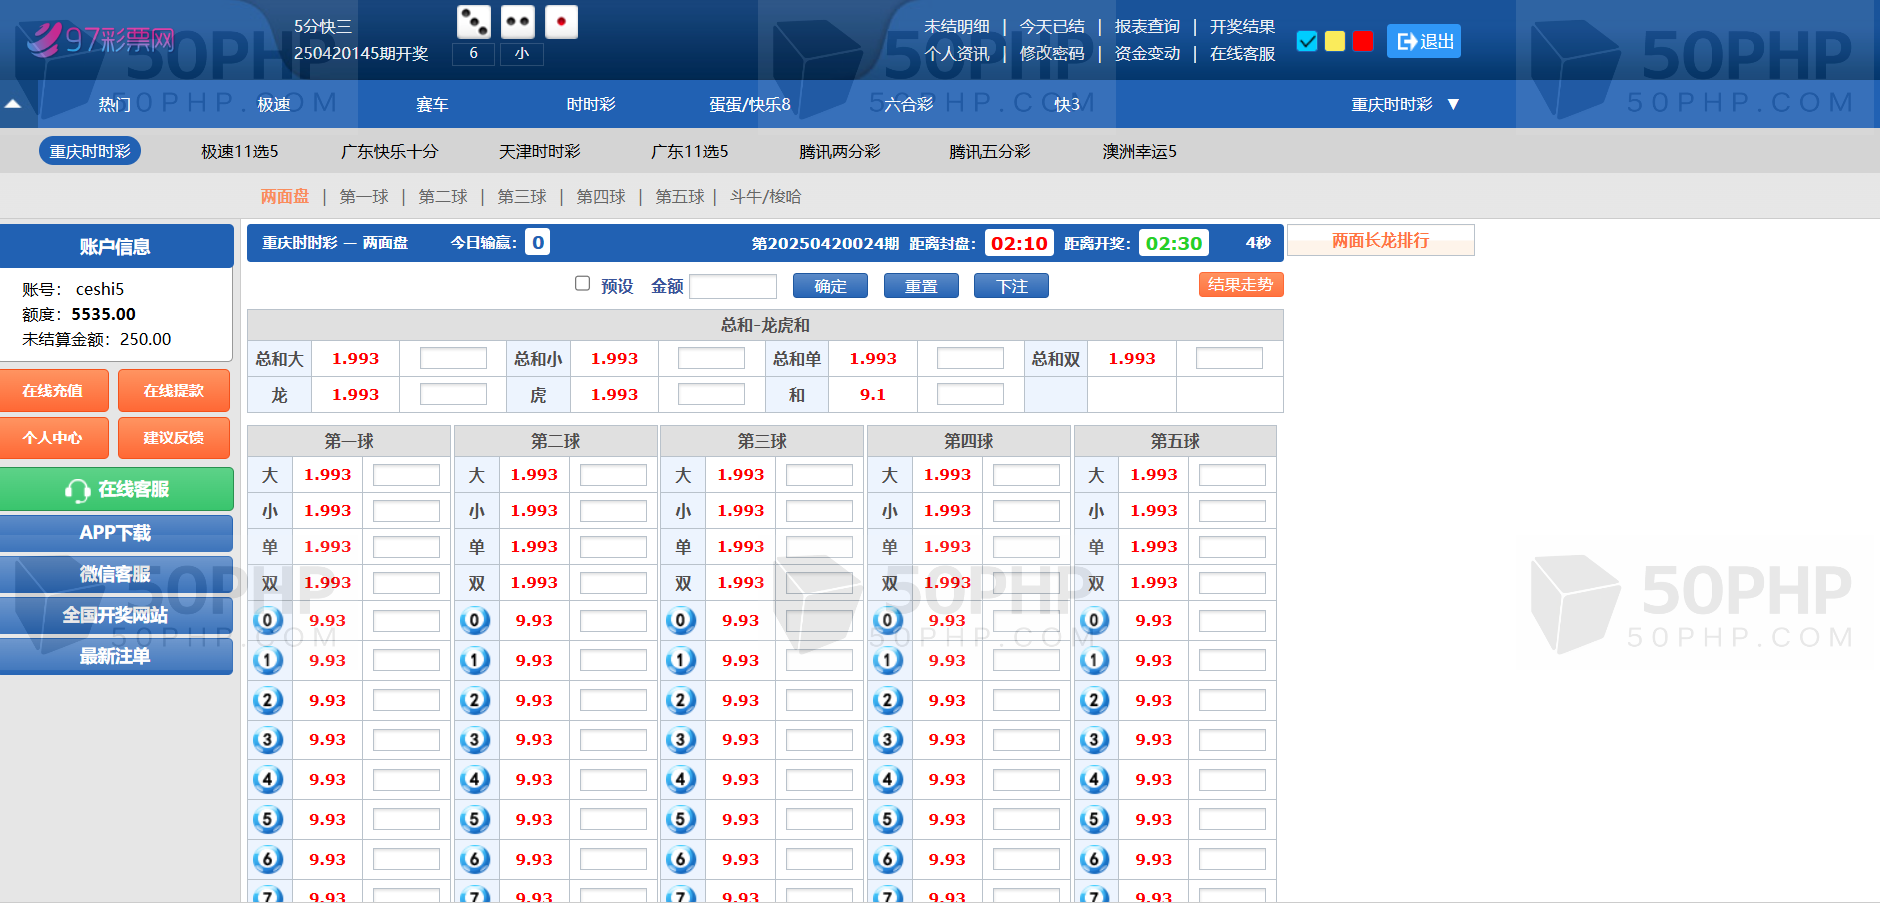Click the 97彩票网 logo
The width and height of the screenshot is (1880, 903).
(100, 40)
